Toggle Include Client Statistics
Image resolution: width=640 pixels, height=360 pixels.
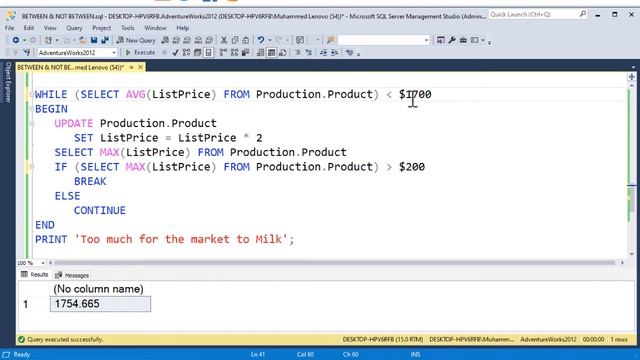[245, 53]
